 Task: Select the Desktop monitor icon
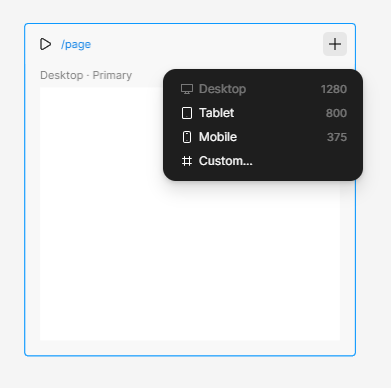[x=187, y=89]
